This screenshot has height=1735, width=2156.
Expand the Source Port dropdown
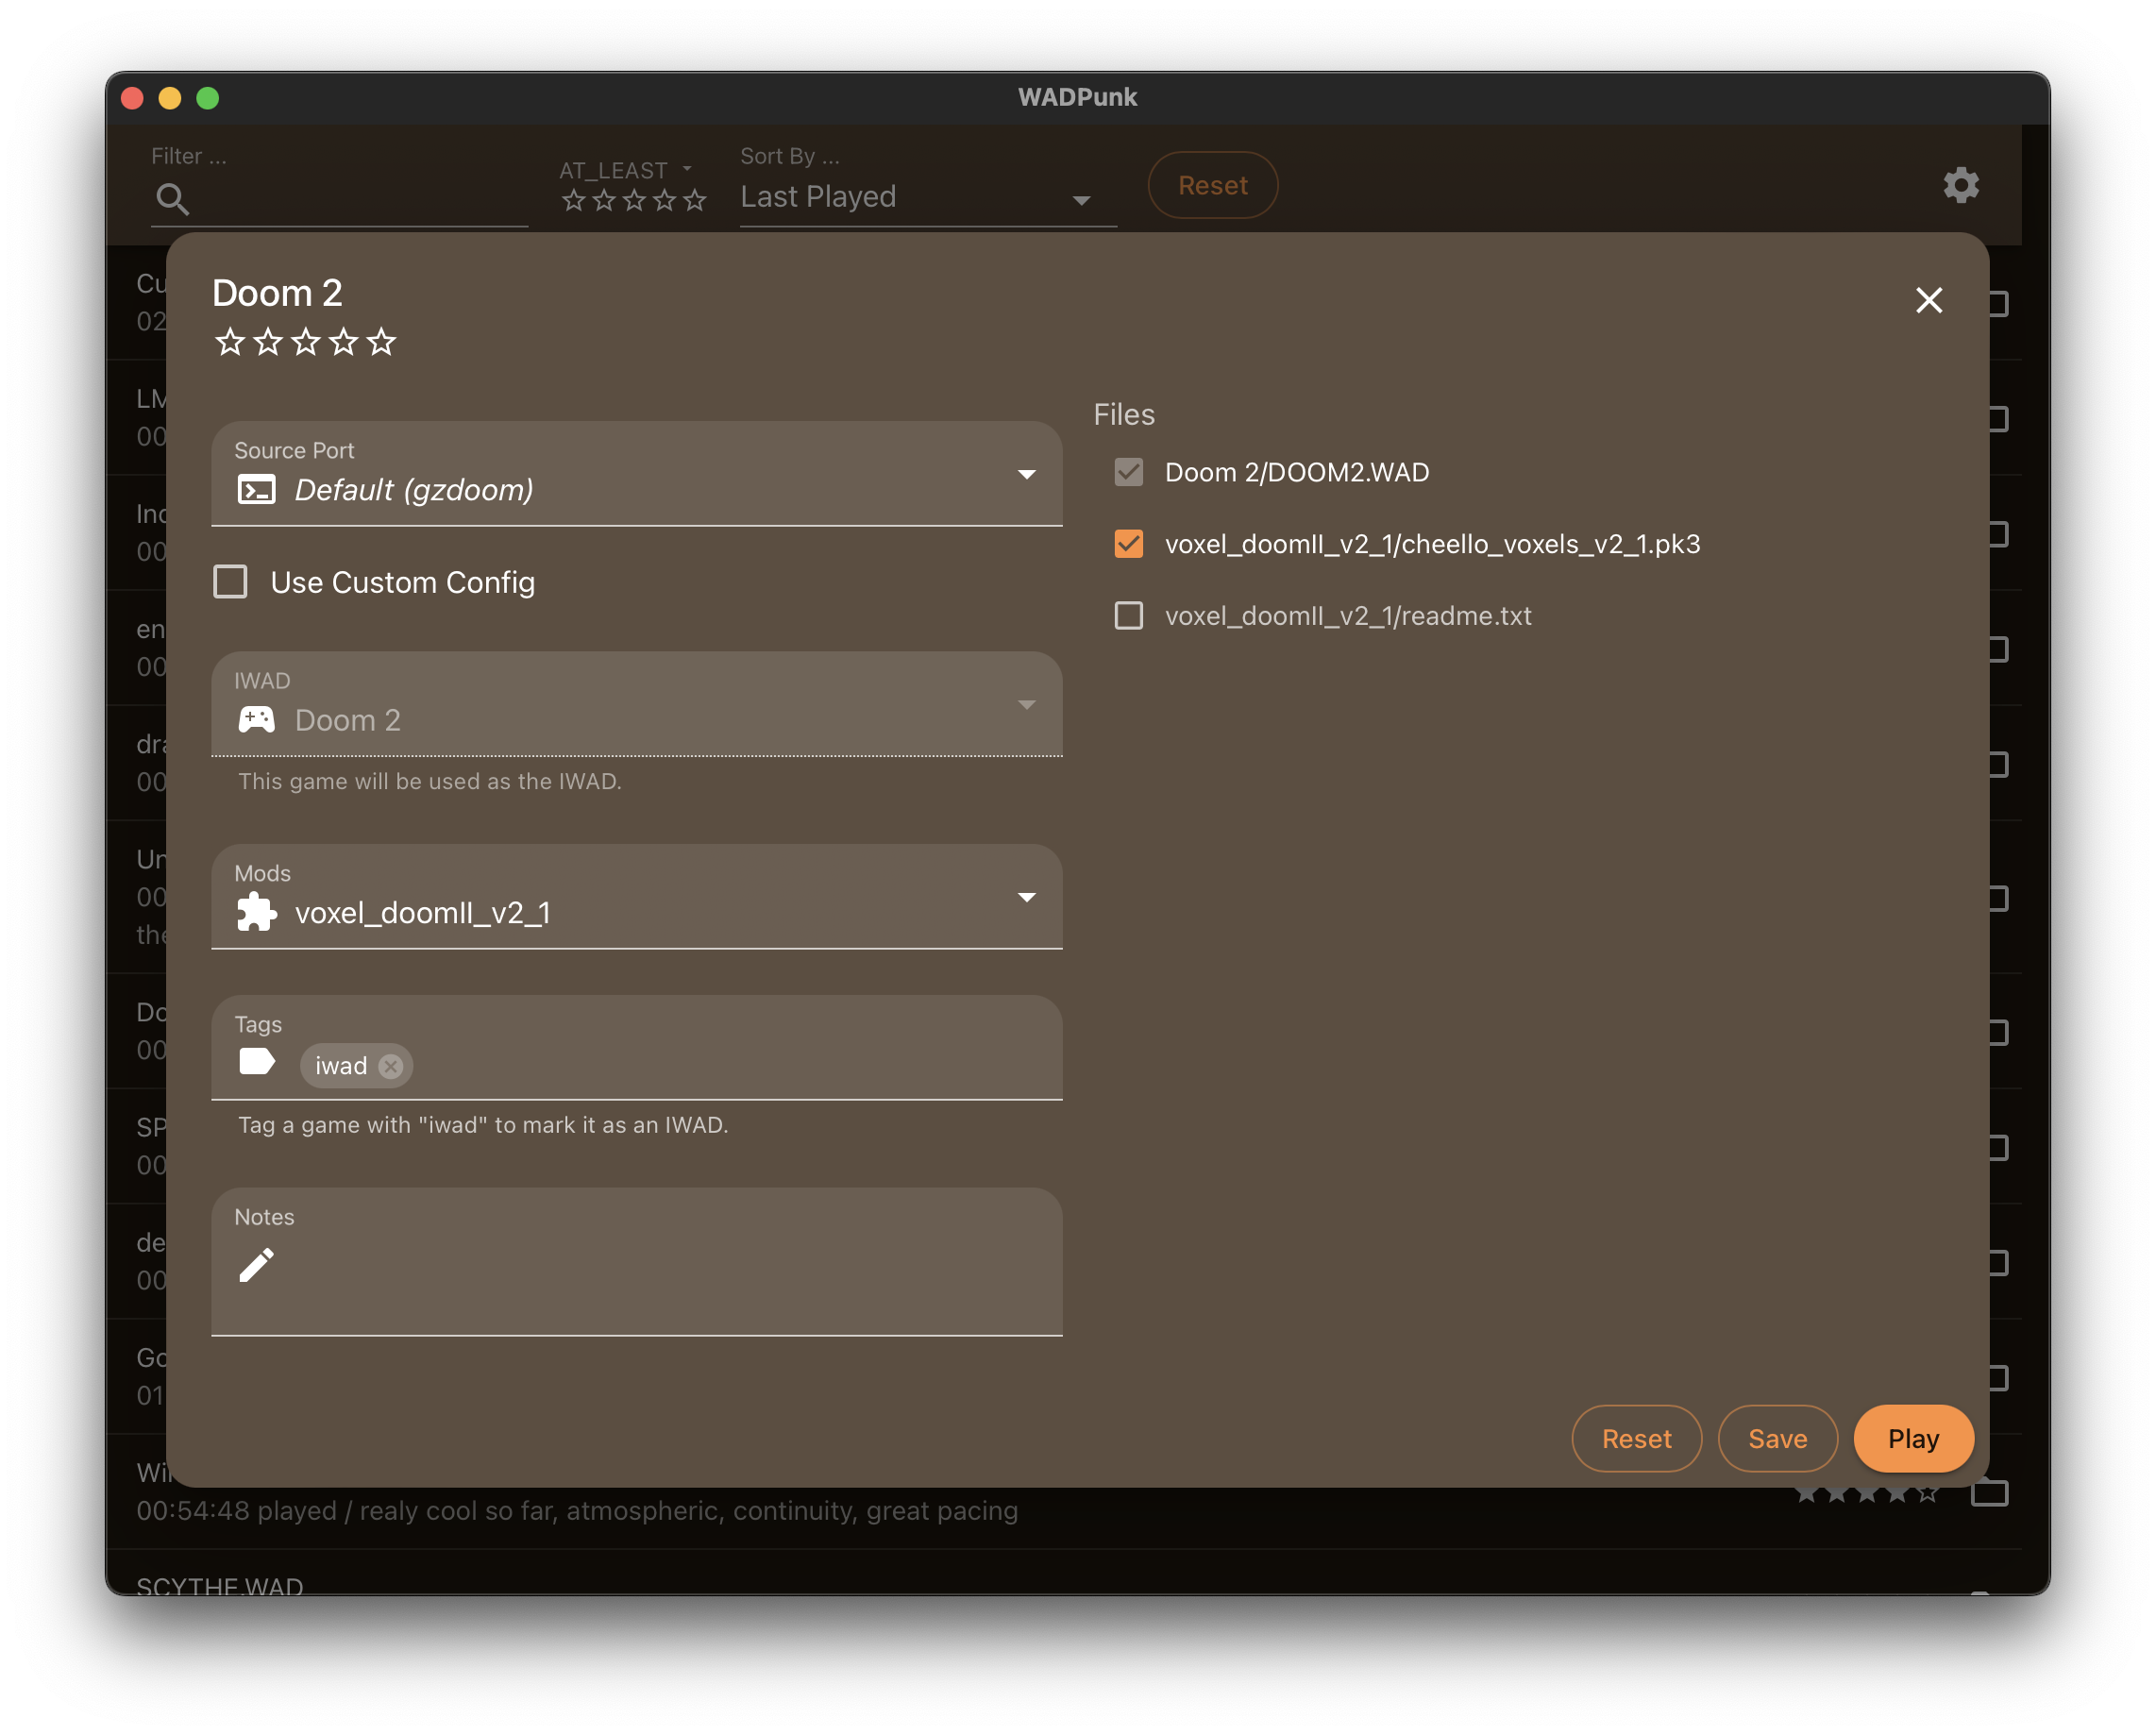pyautogui.click(x=1026, y=474)
